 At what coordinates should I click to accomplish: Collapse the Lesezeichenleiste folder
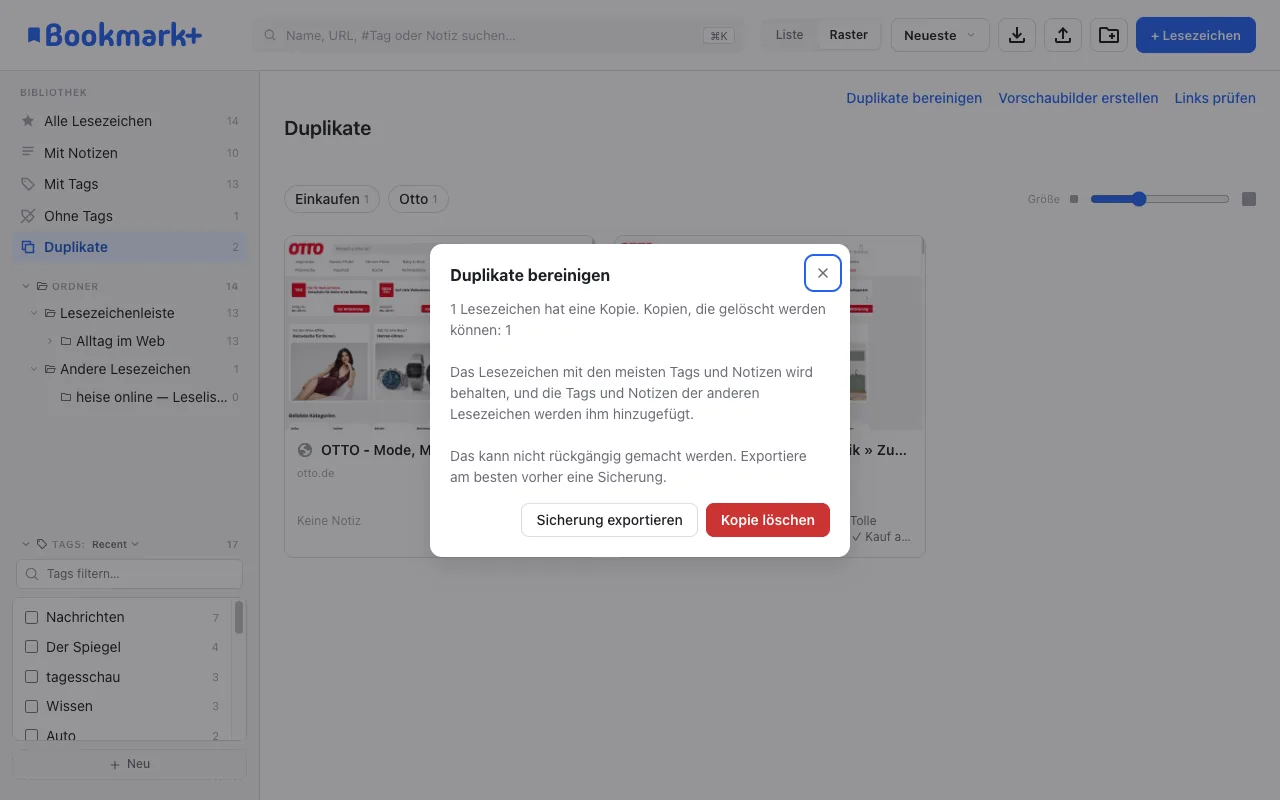tap(34, 313)
